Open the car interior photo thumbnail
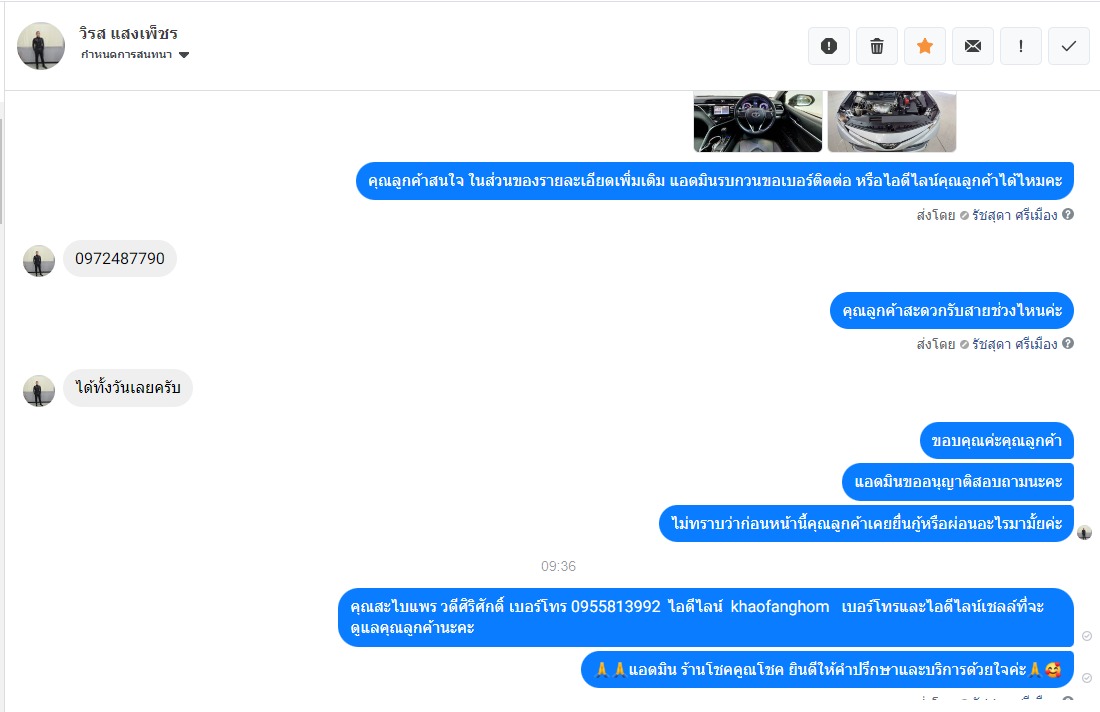1100x712 pixels. (758, 121)
